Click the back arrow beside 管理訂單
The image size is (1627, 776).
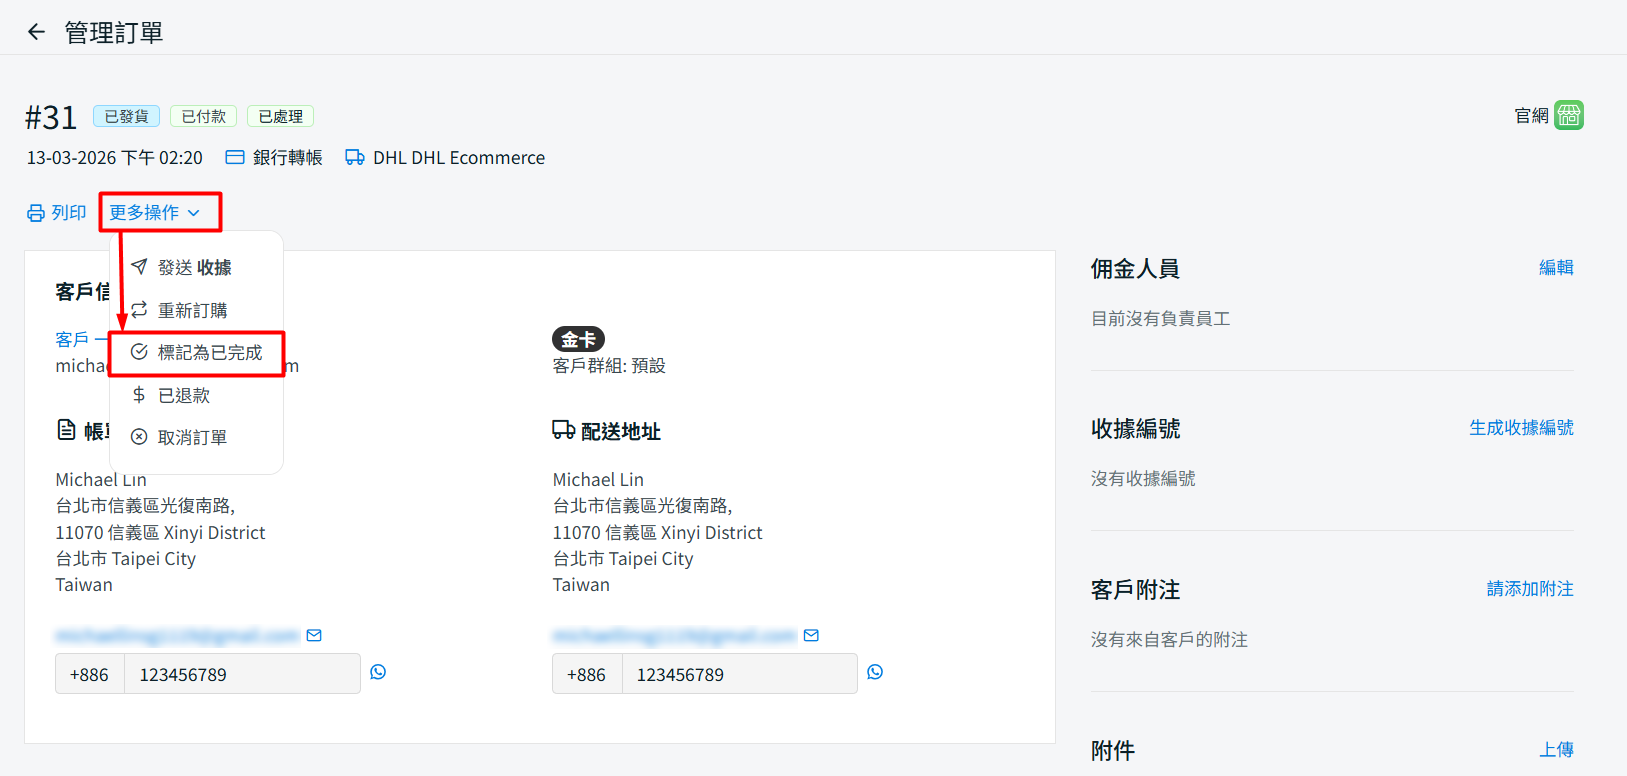pyautogui.click(x=37, y=32)
